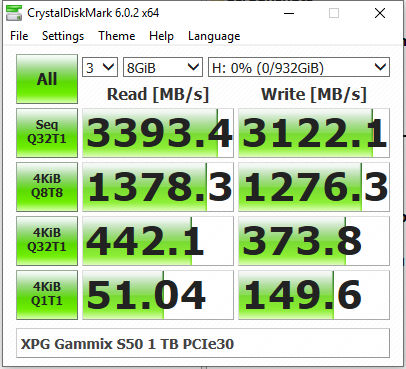Click the CrystalDiskMark app icon in title bar
The width and height of the screenshot is (406, 369).
pyautogui.click(x=14, y=13)
